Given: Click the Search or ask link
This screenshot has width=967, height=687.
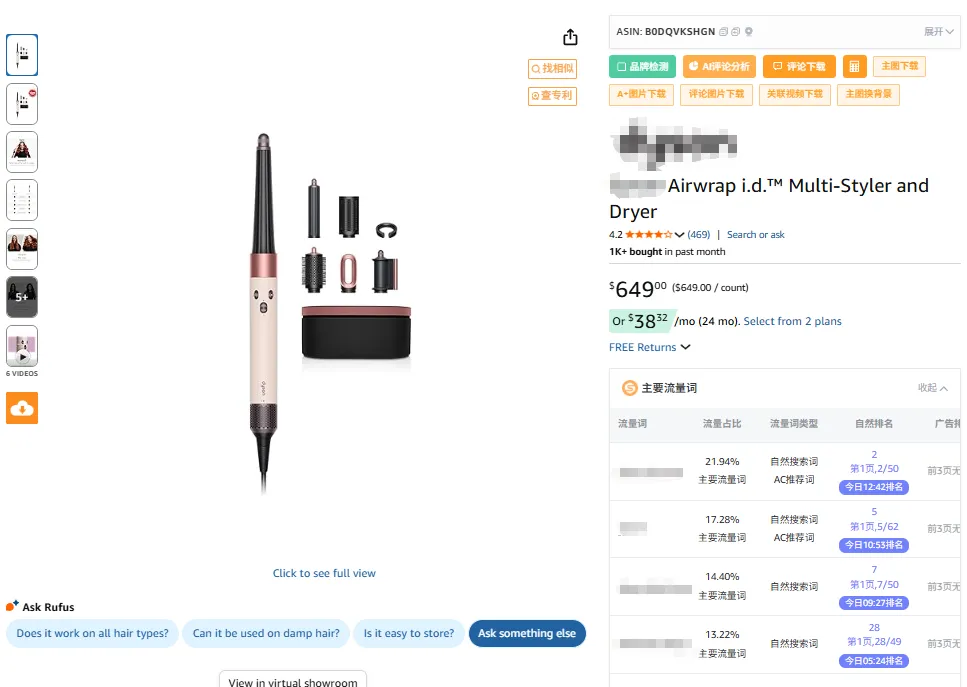Looking at the screenshot, I should click(755, 234).
